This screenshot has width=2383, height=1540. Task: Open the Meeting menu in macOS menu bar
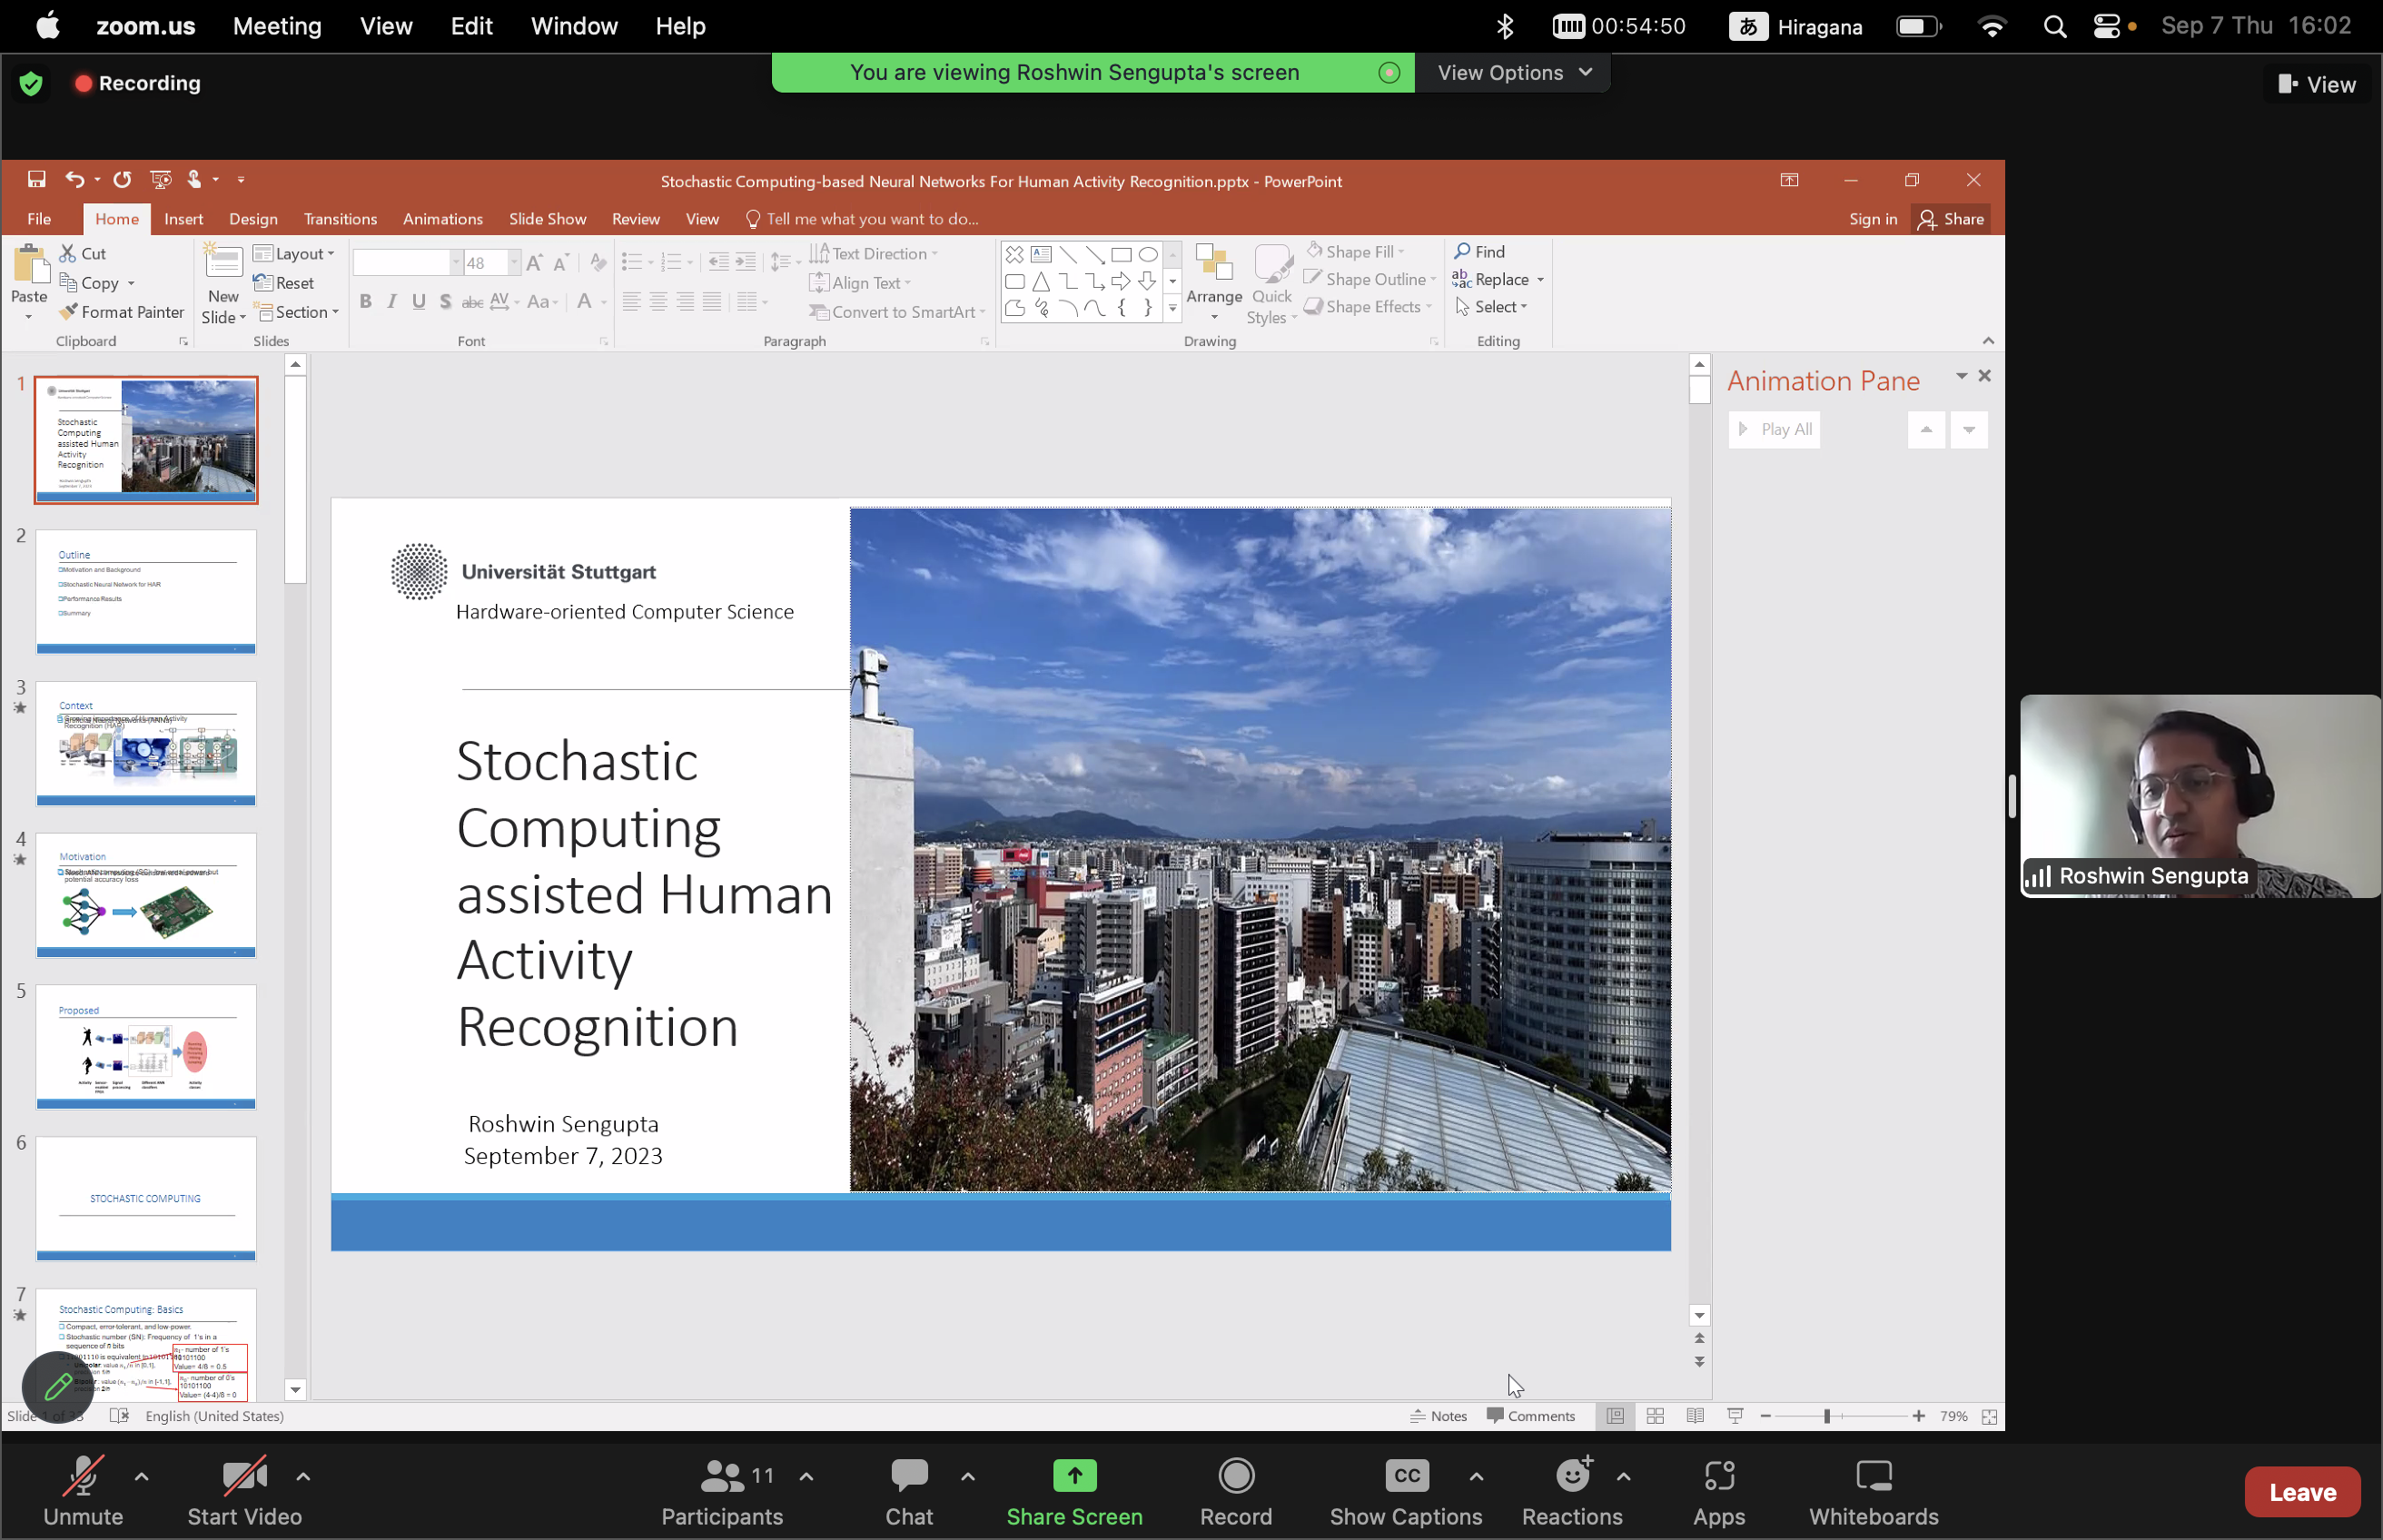(277, 26)
